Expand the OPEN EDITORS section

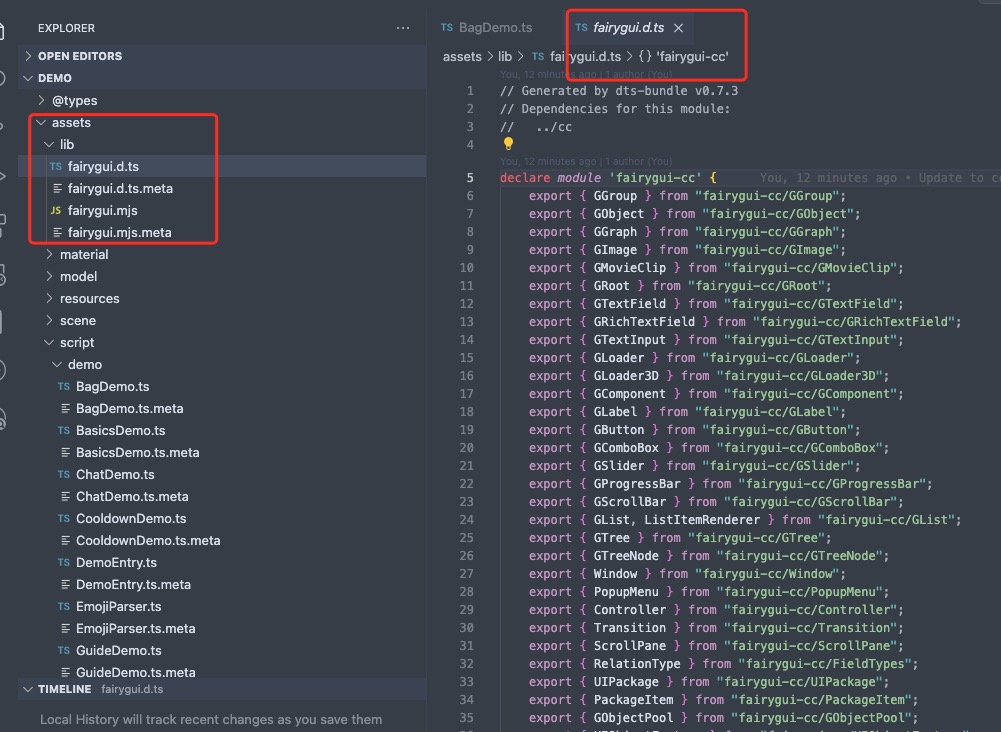coord(28,56)
